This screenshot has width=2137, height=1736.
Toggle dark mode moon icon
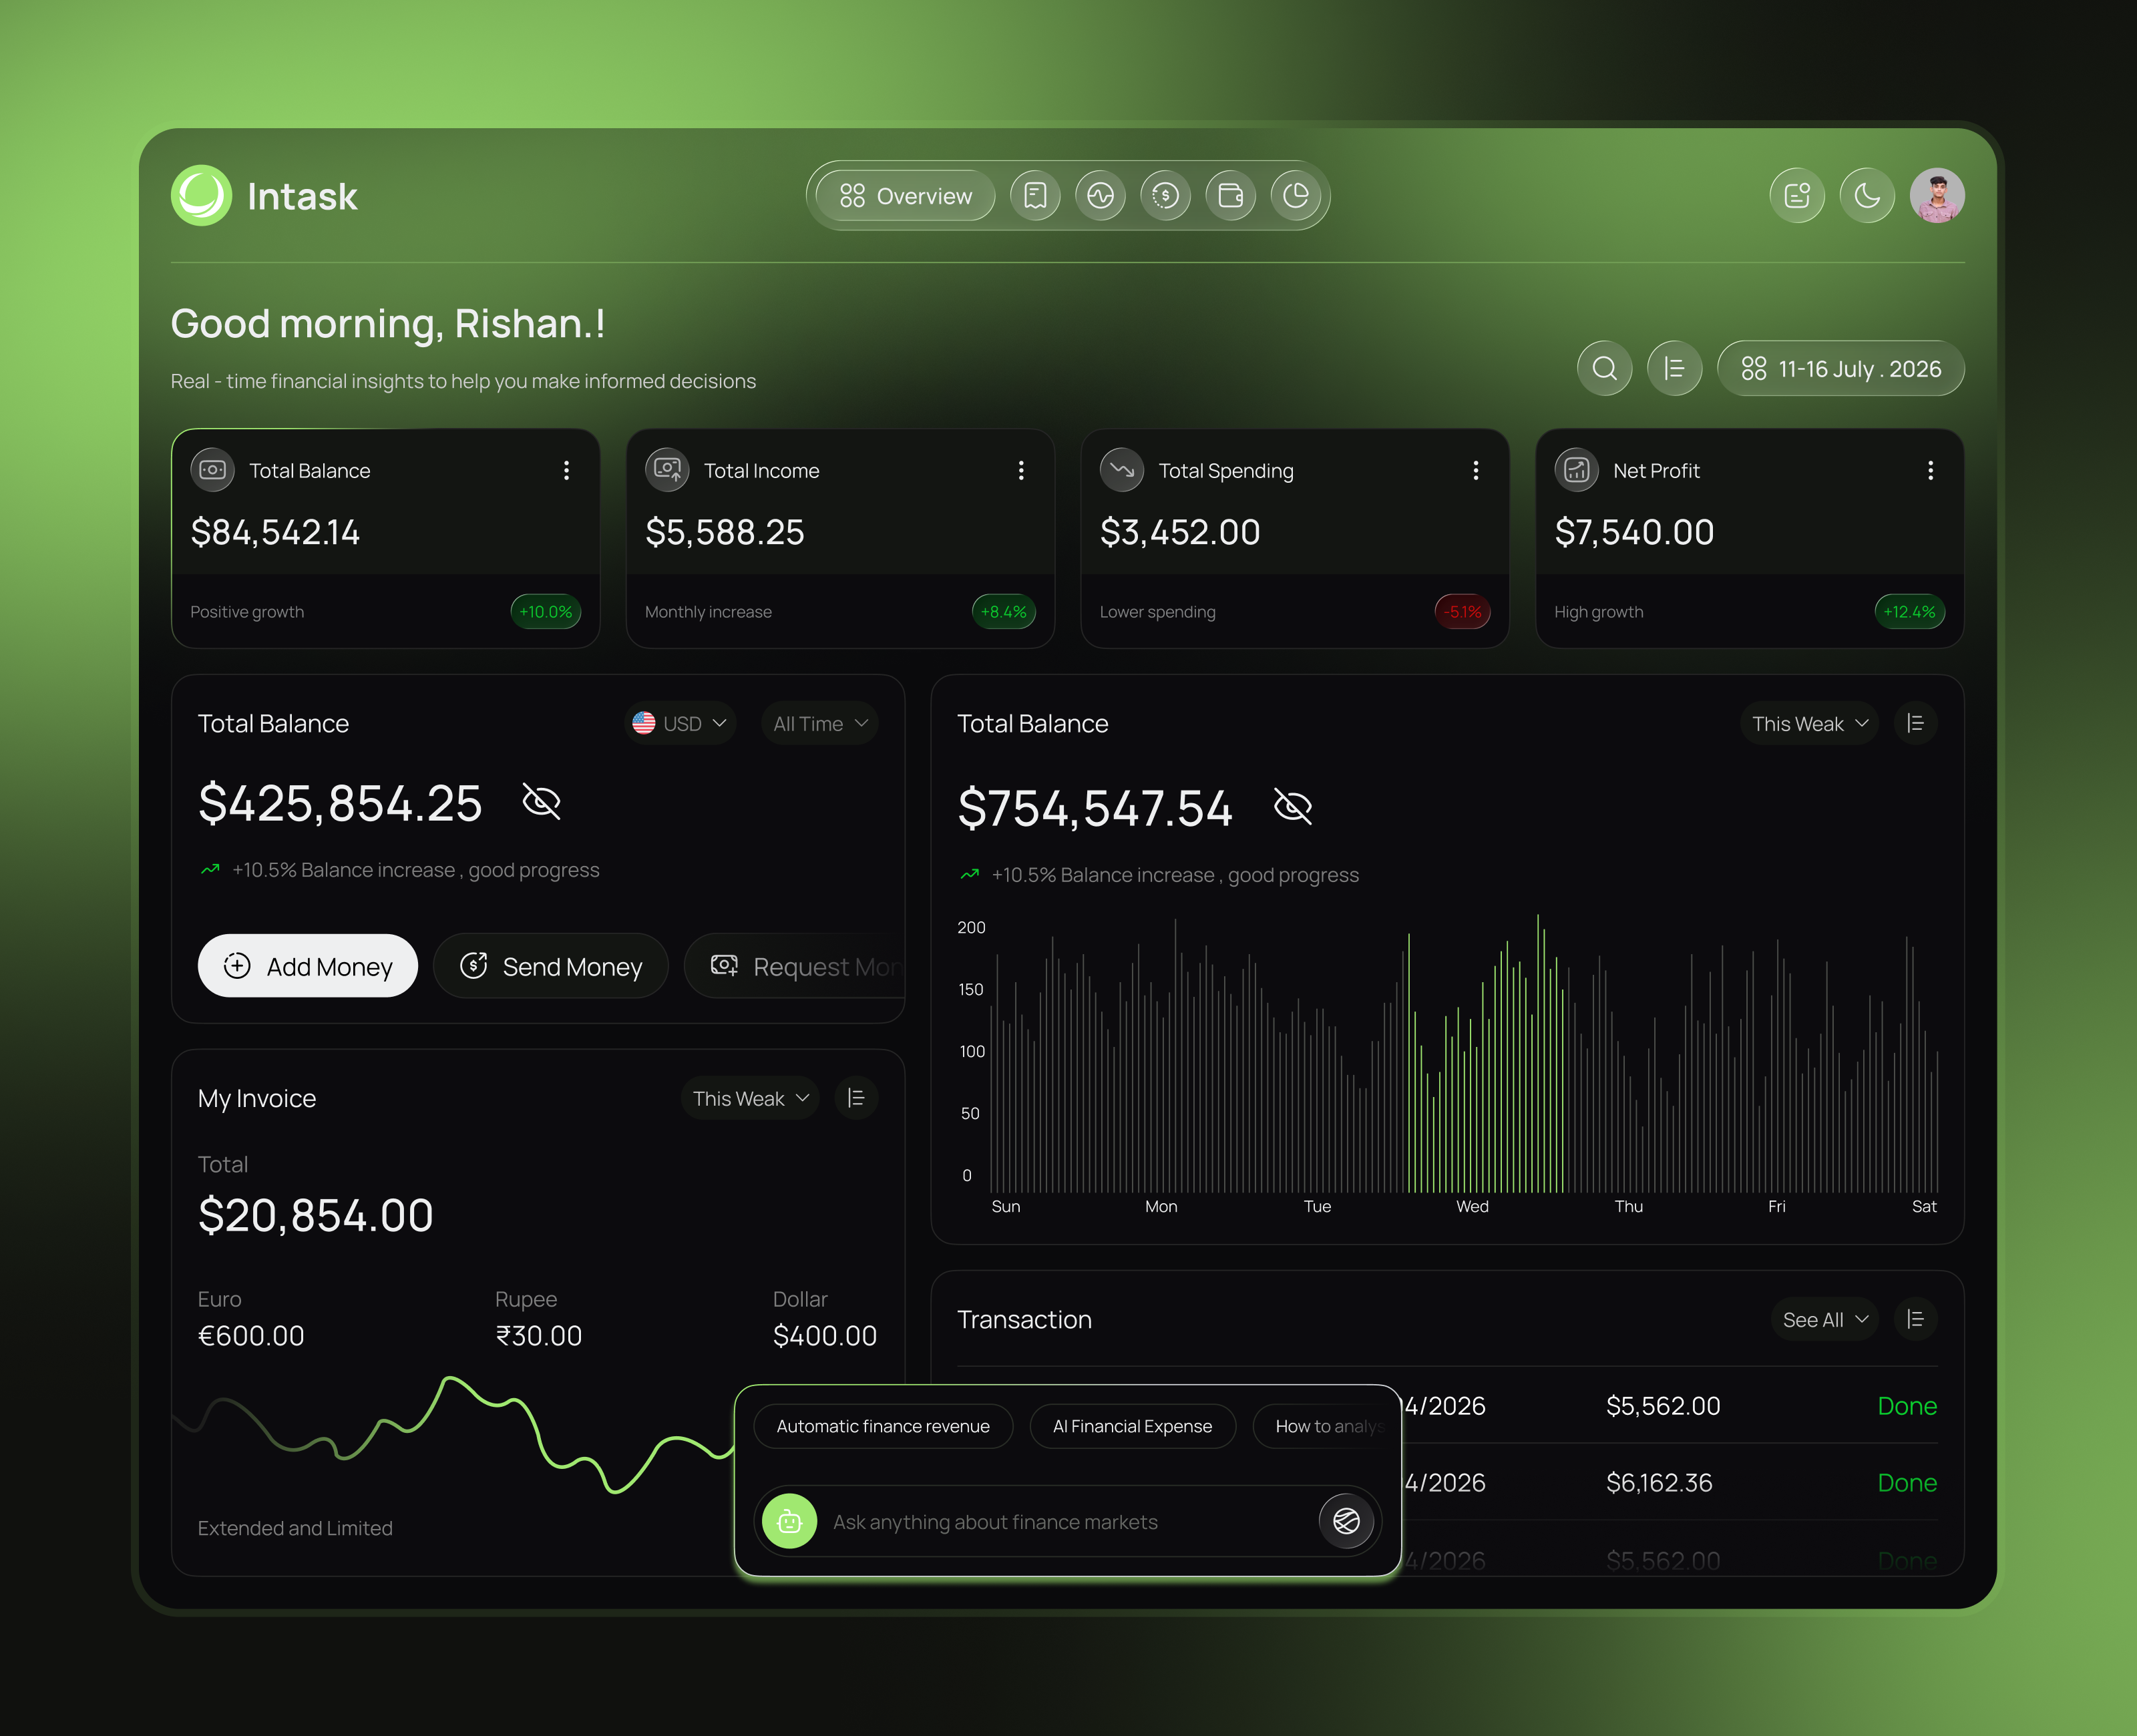1867,196
